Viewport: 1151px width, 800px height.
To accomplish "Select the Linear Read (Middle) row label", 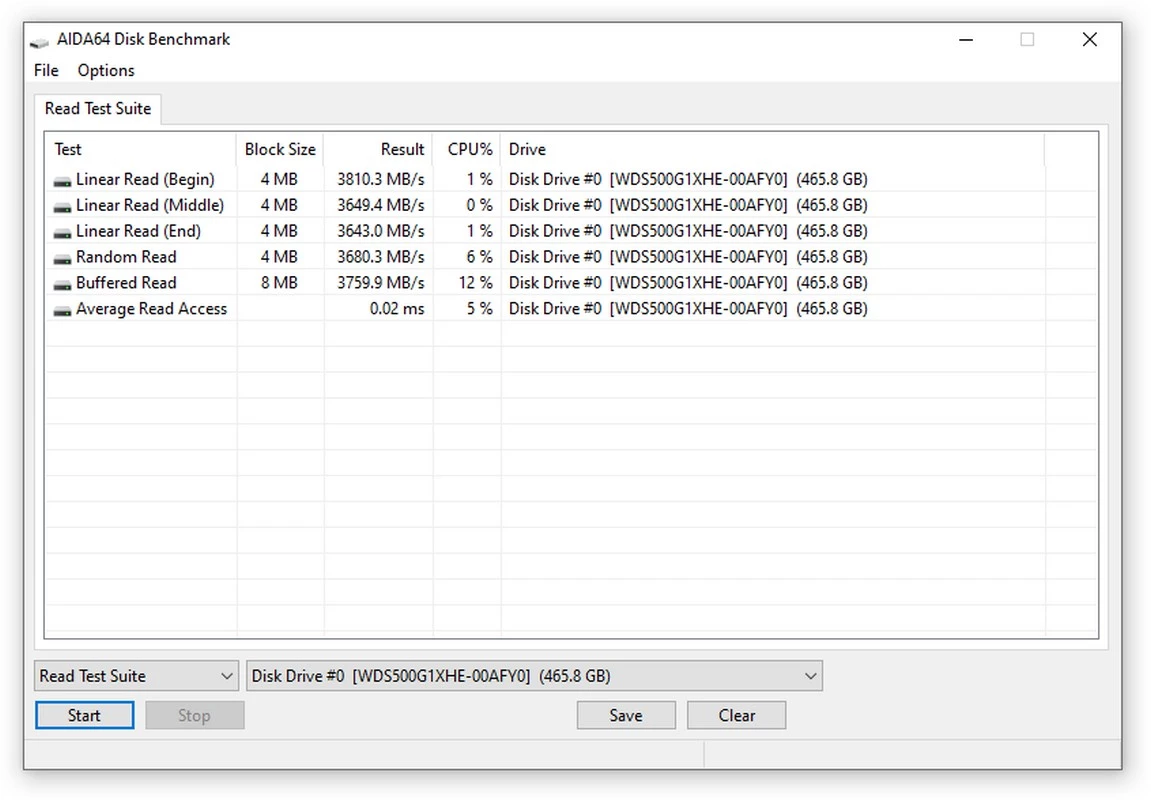I will coord(150,206).
